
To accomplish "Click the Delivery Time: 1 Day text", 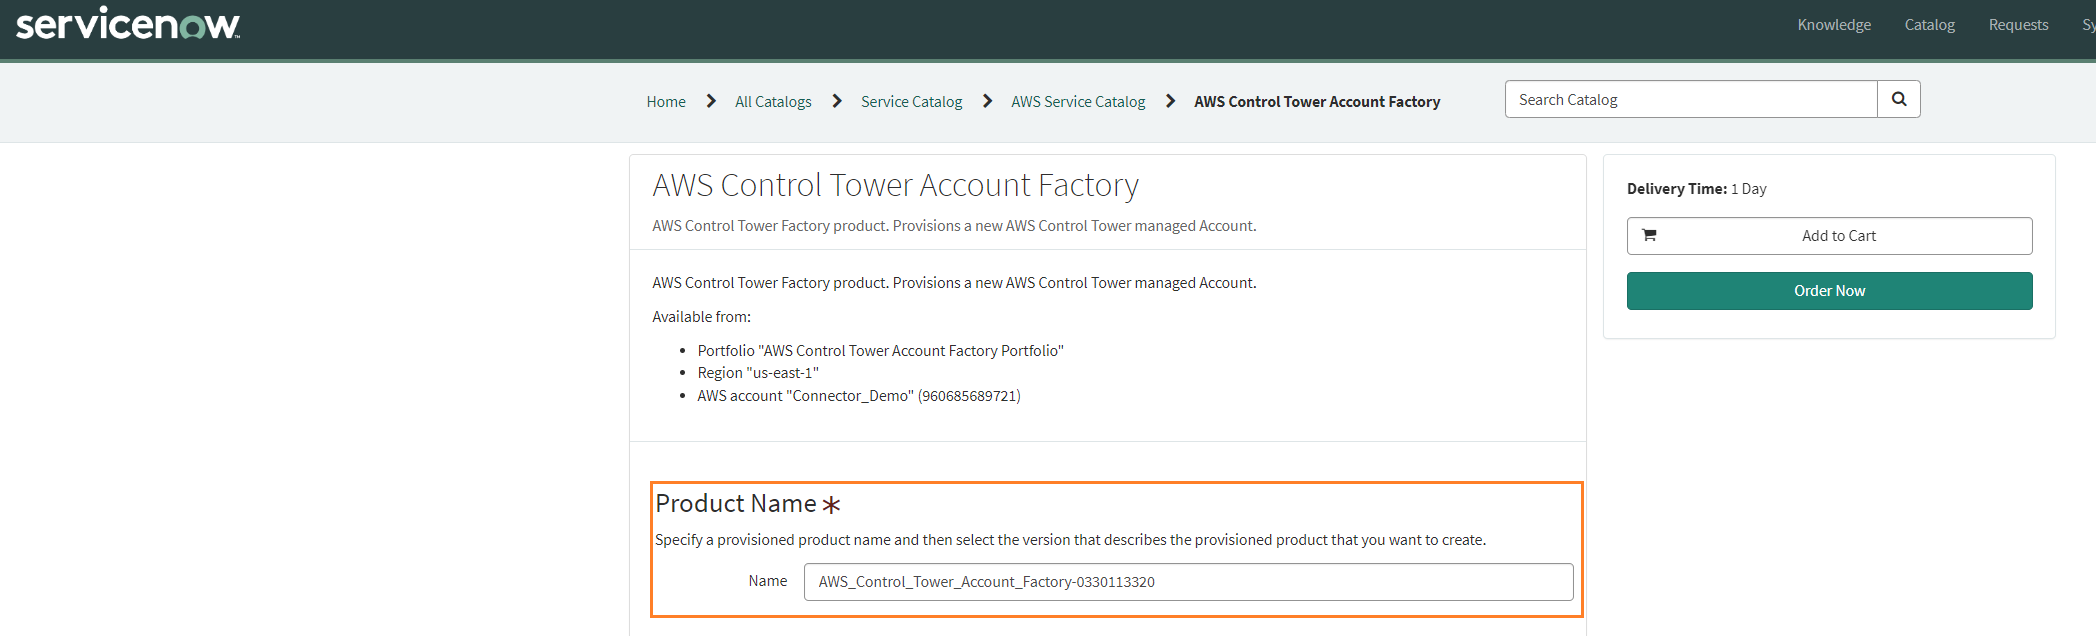I will tap(1696, 189).
